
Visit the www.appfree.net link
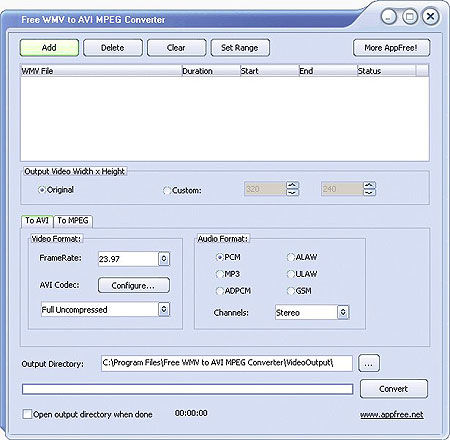(392, 415)
